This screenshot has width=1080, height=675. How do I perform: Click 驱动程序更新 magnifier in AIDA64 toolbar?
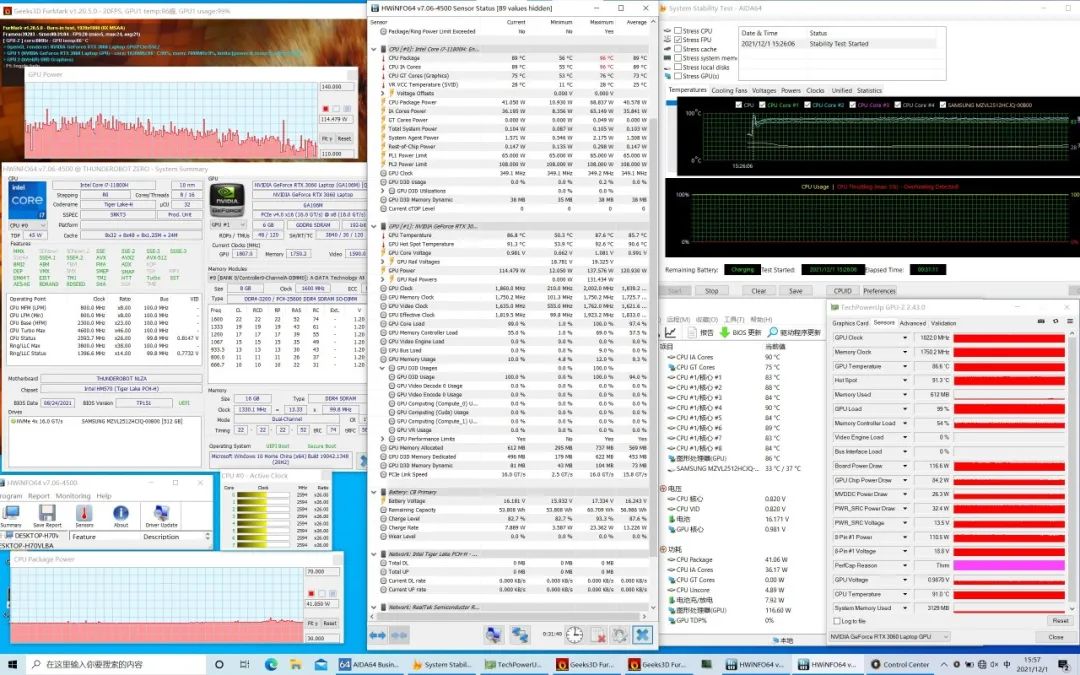coord(773,333)
